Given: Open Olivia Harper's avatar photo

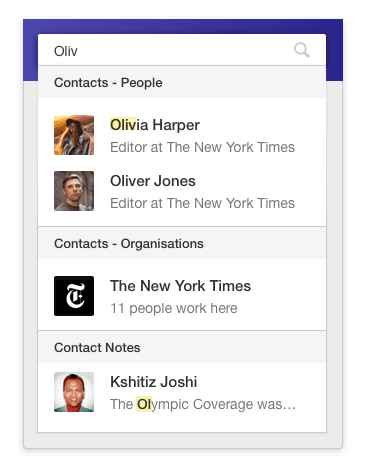Looking at the screenshot, I should point(74,135).
